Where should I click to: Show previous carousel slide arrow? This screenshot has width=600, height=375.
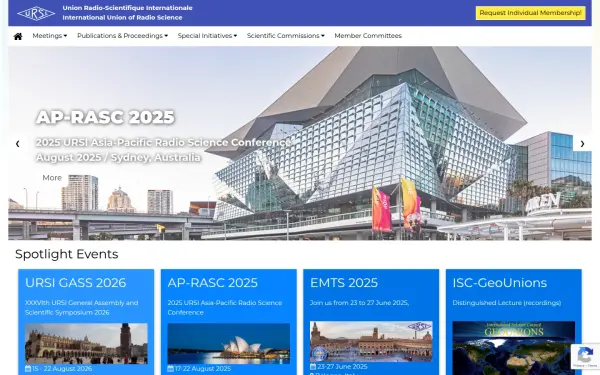tap(18, 143)
